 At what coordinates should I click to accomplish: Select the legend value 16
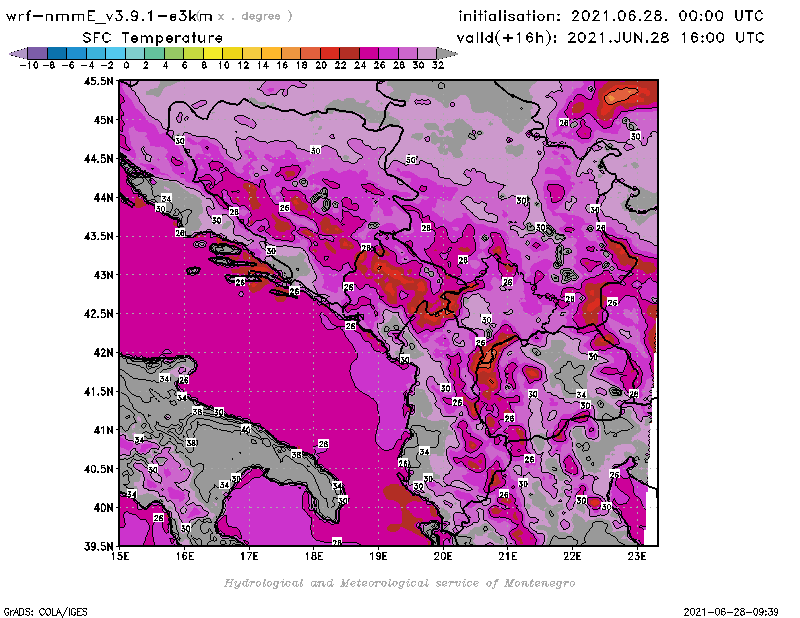pyautogui.click(x=282, y=65)
